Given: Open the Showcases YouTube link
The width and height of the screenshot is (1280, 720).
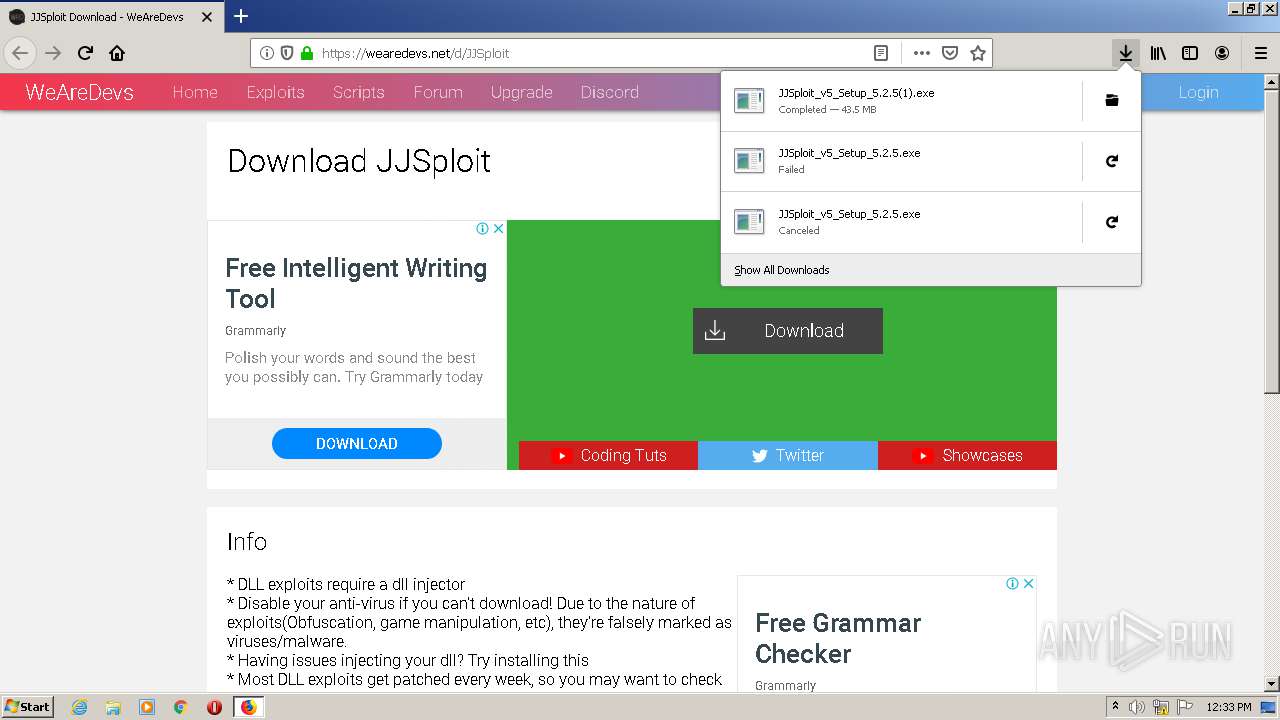Looking at the screenshot, I should [967, 455].
